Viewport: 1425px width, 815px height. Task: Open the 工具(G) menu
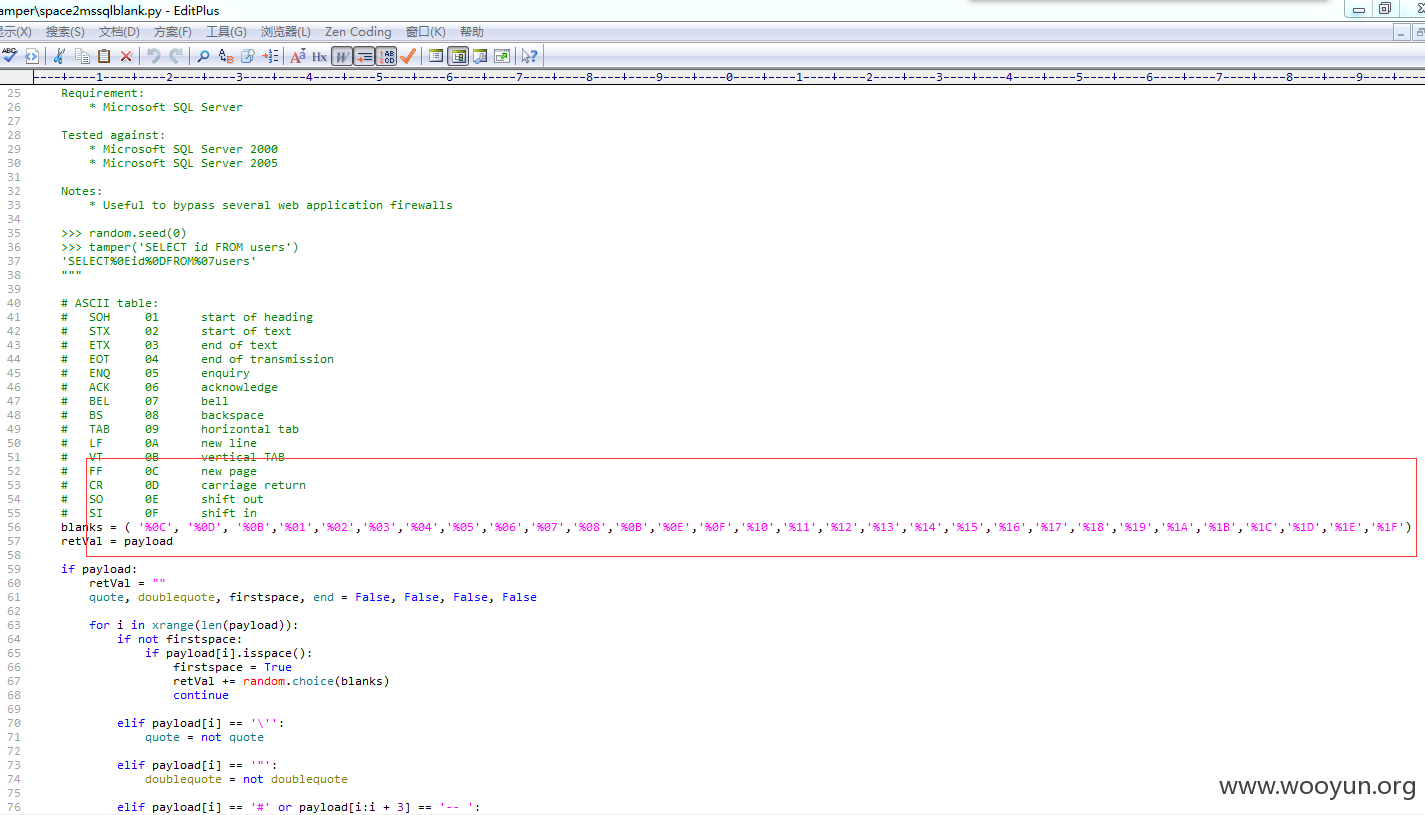(226, 32)
